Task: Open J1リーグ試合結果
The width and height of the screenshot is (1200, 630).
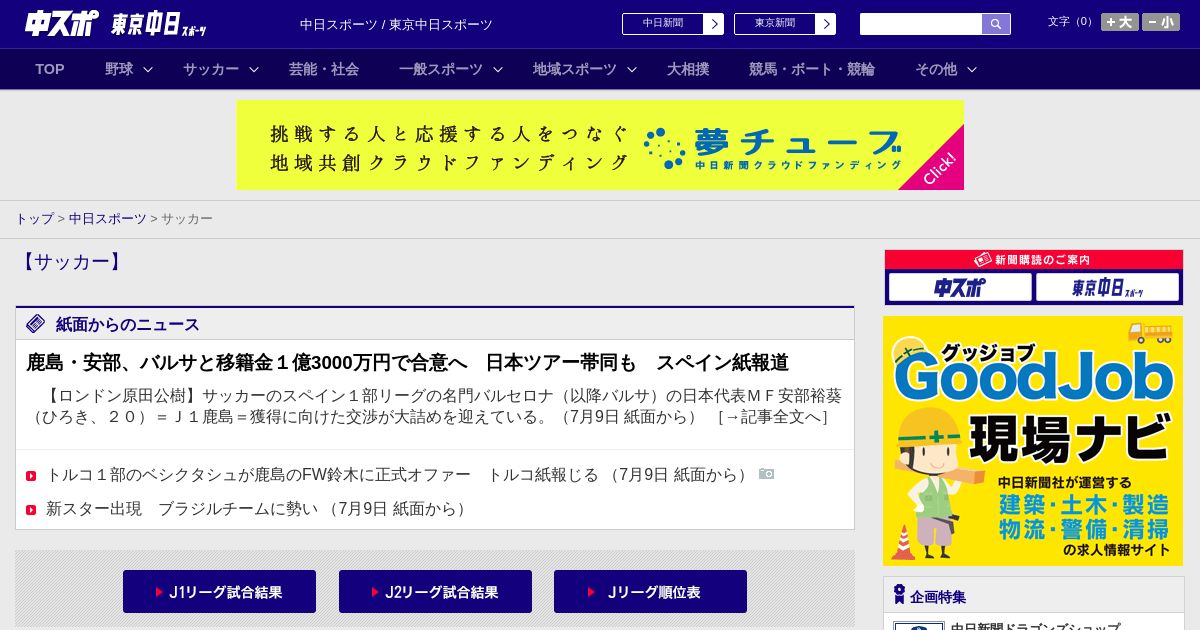Action: pos(219,592)
